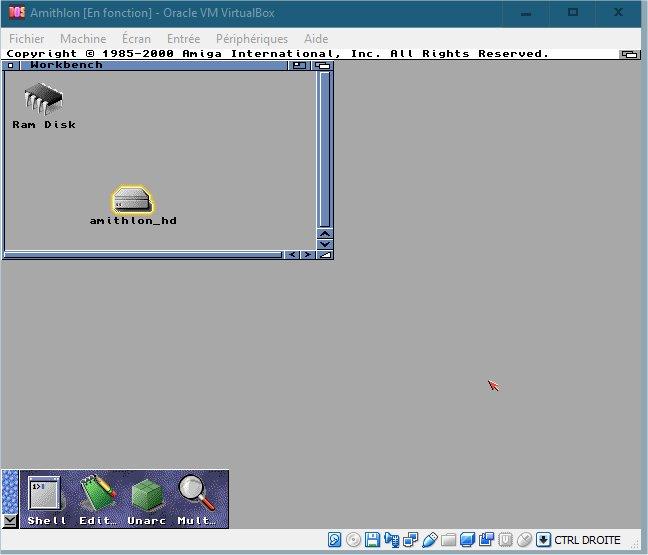Screen dimensions: 648x555
Task: Click the network status icon
Action: click(410, 540)
